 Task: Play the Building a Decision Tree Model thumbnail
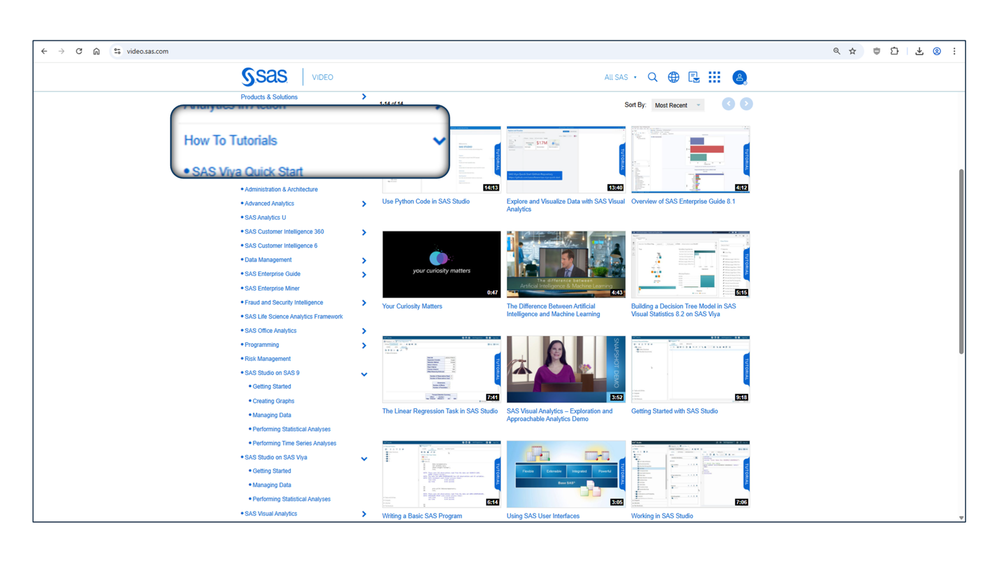click(x=690, y=264)
